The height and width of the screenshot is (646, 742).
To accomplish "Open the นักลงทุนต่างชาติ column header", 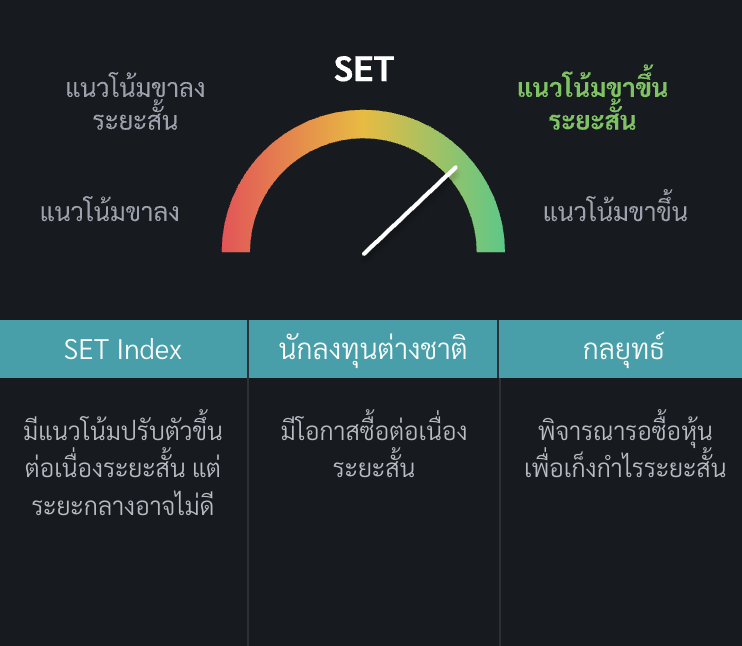I will coord(373,349).
